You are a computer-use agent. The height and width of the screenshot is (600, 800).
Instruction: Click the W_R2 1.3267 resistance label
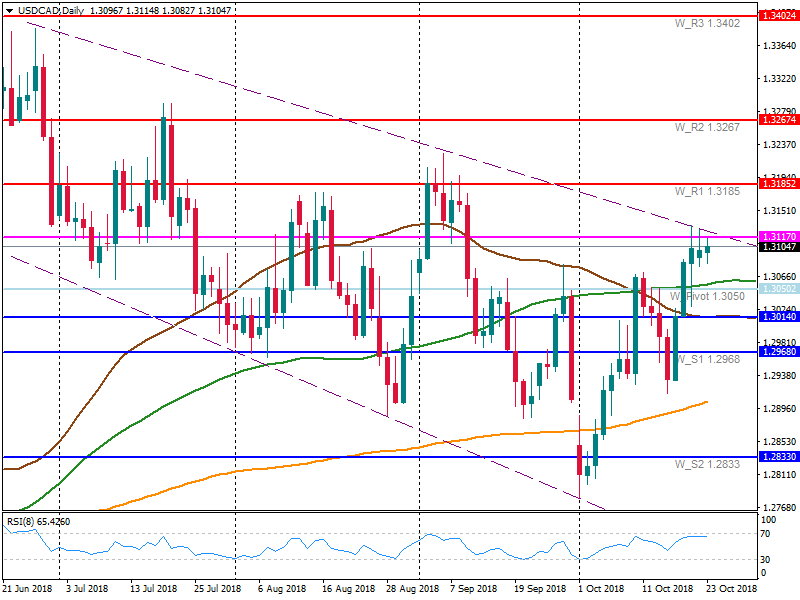pos(706,127)
